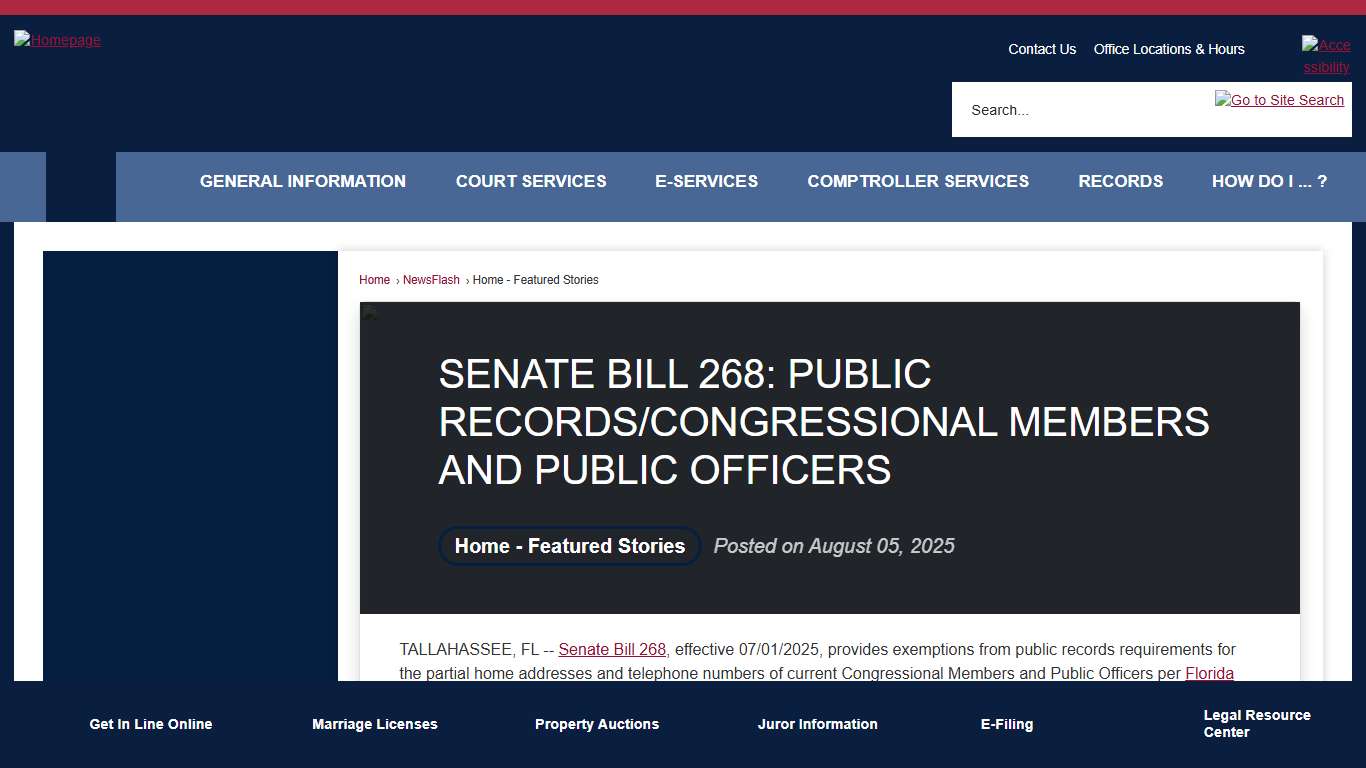Navigate to Home via the breadcrumb
The height and width of the screenshot is (768, 1366).
point(374,280)
